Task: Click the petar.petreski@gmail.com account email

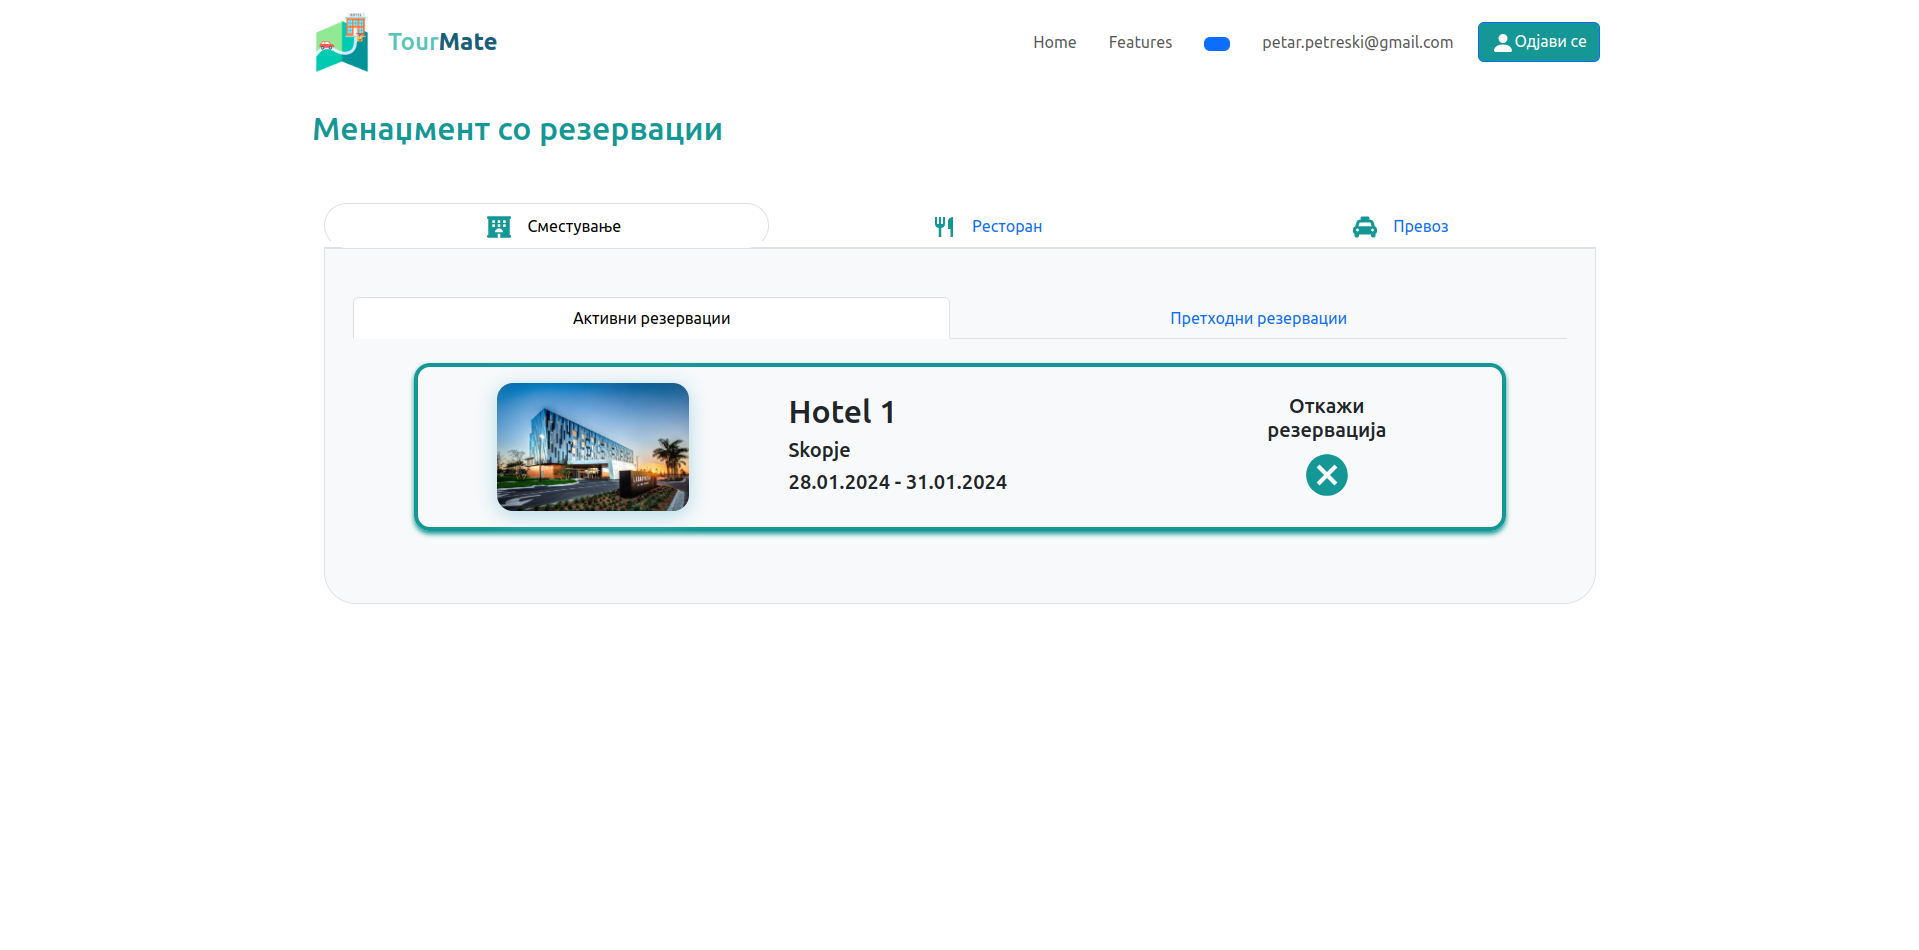Action: point(1357,42)
